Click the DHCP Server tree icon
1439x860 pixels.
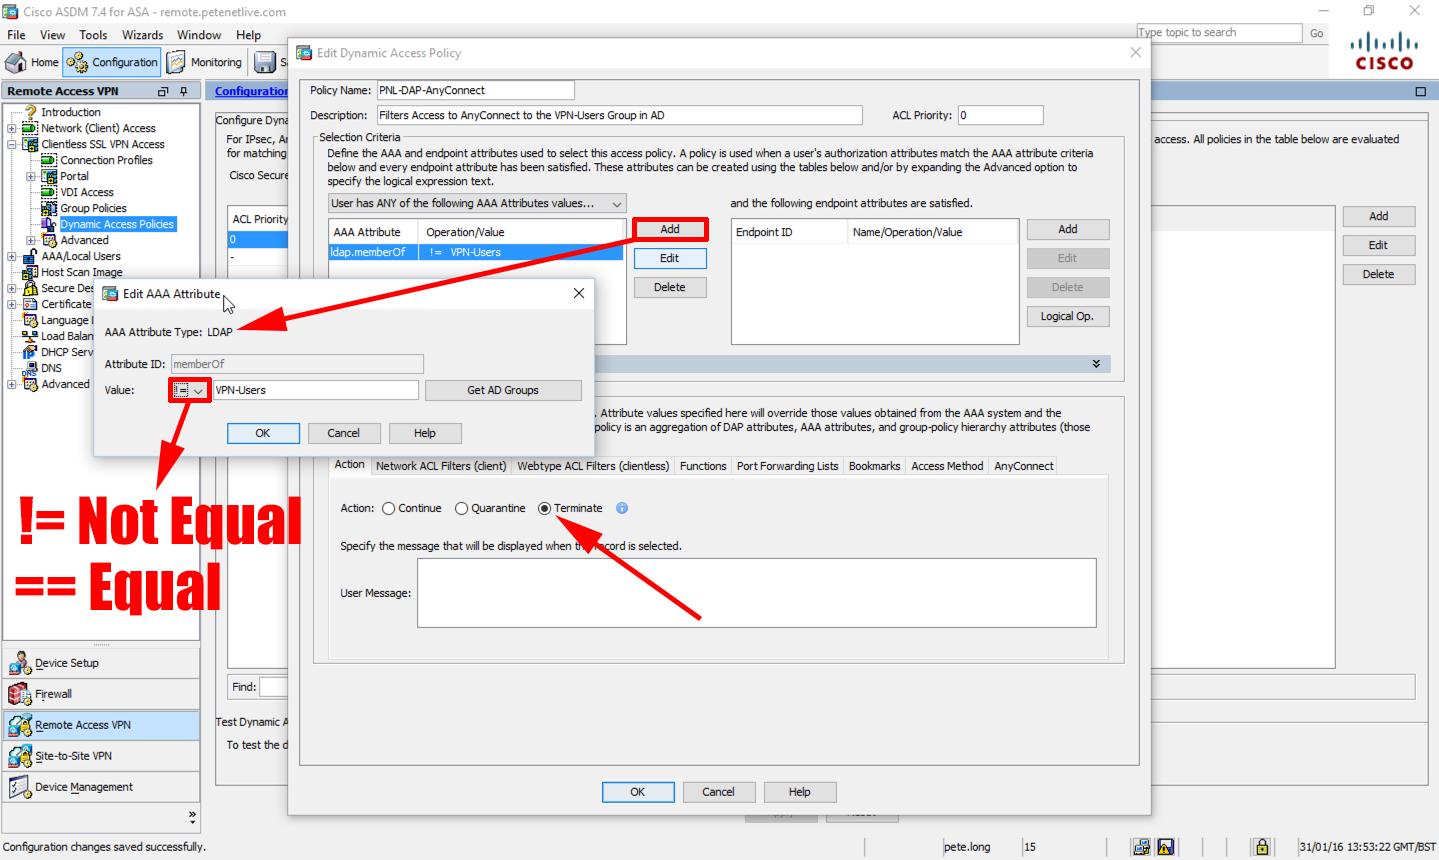[31, 352]
